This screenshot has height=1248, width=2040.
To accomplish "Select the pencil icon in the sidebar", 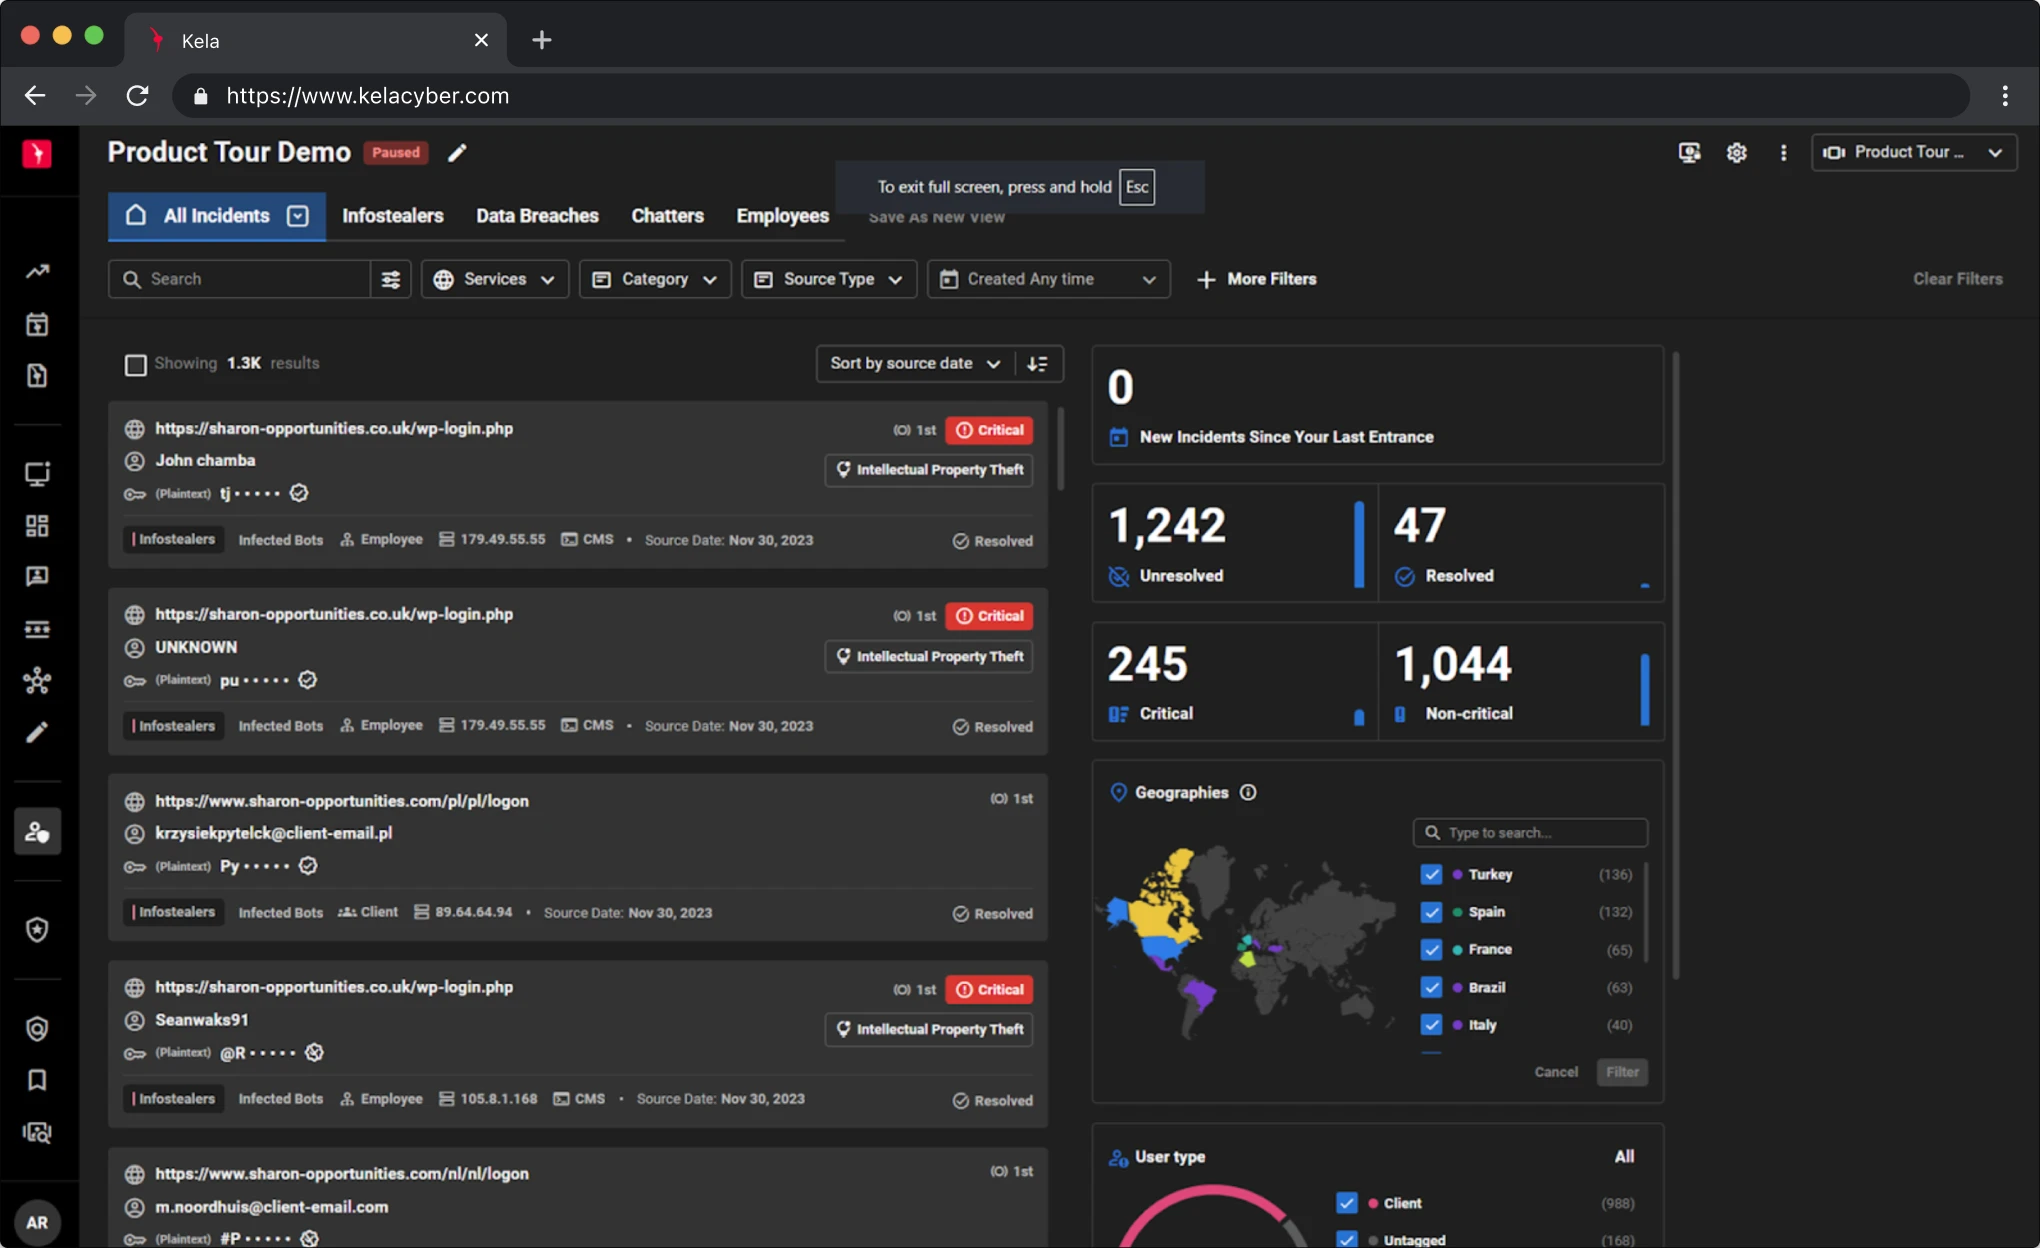I will coord(37,732).
